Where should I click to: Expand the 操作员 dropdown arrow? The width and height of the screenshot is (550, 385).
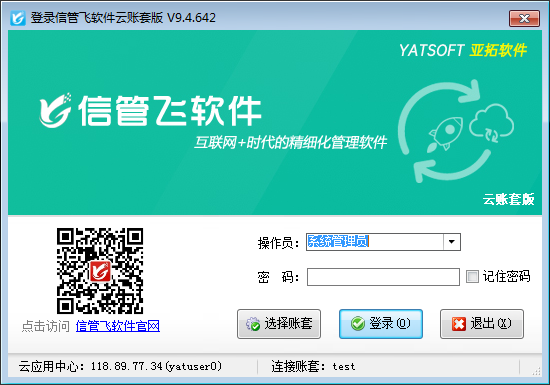452,242
